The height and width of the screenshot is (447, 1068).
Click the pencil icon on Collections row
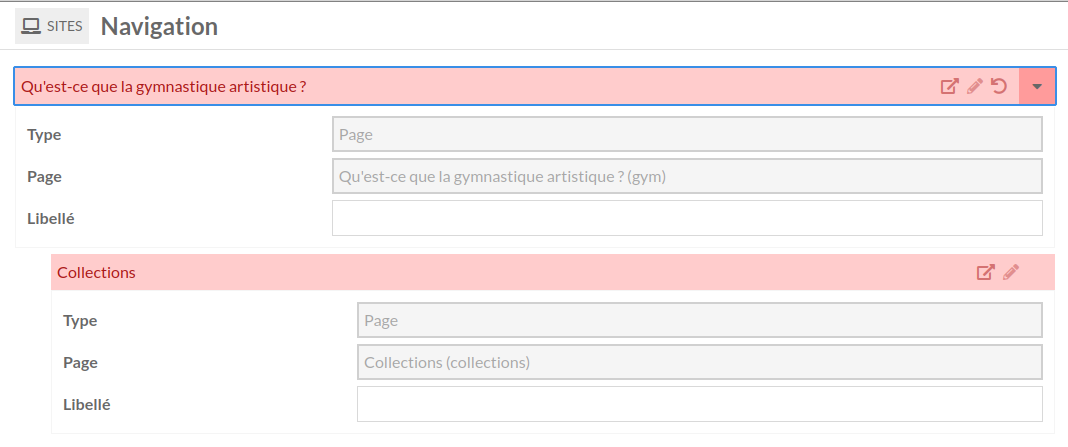coord(1011,272)
